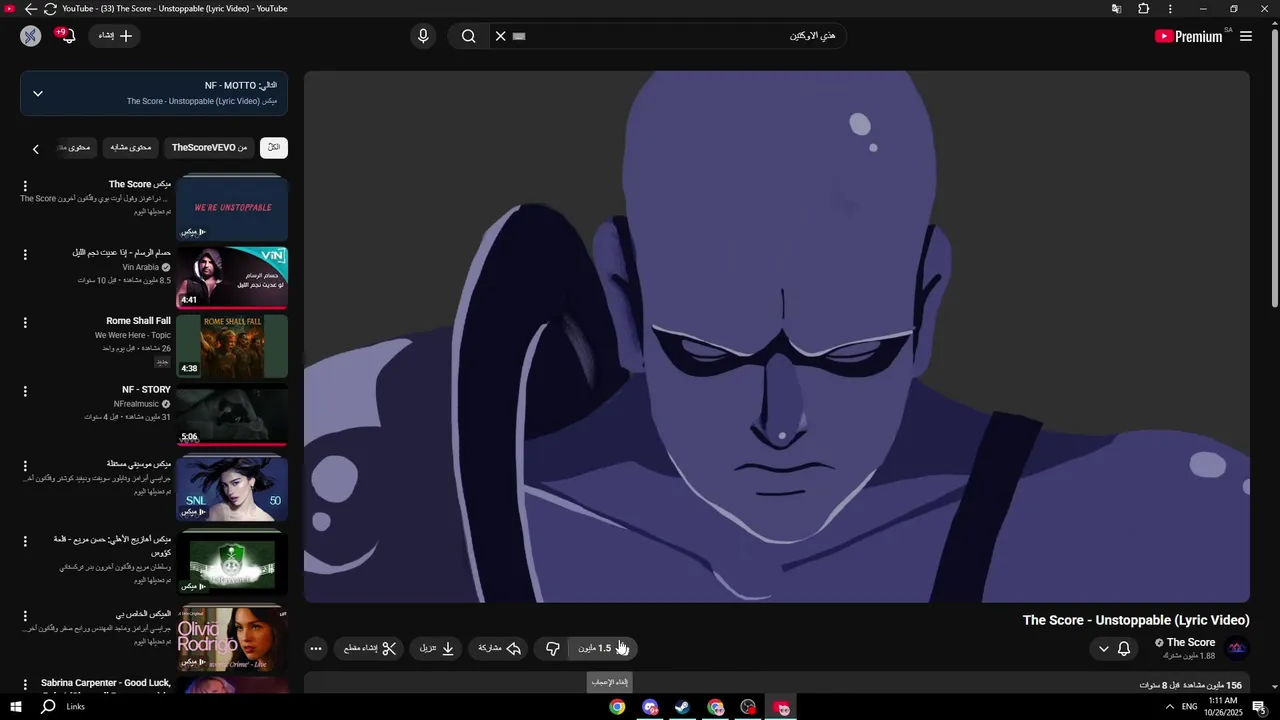The height and width of the screenshot is (720, 1280).
Task: Reload the page with the refresh icon
Action: tap(50, 9)
